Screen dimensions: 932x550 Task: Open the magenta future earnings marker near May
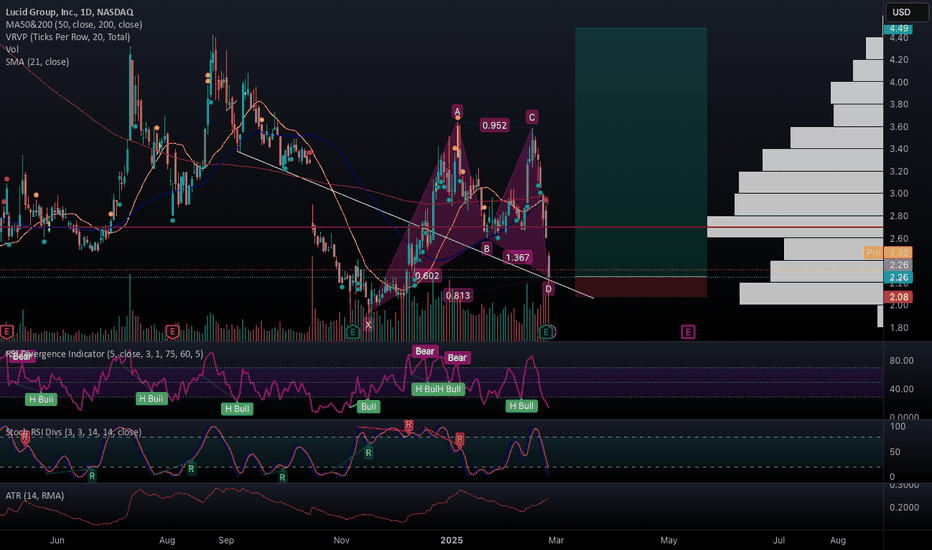coord(688,332)
